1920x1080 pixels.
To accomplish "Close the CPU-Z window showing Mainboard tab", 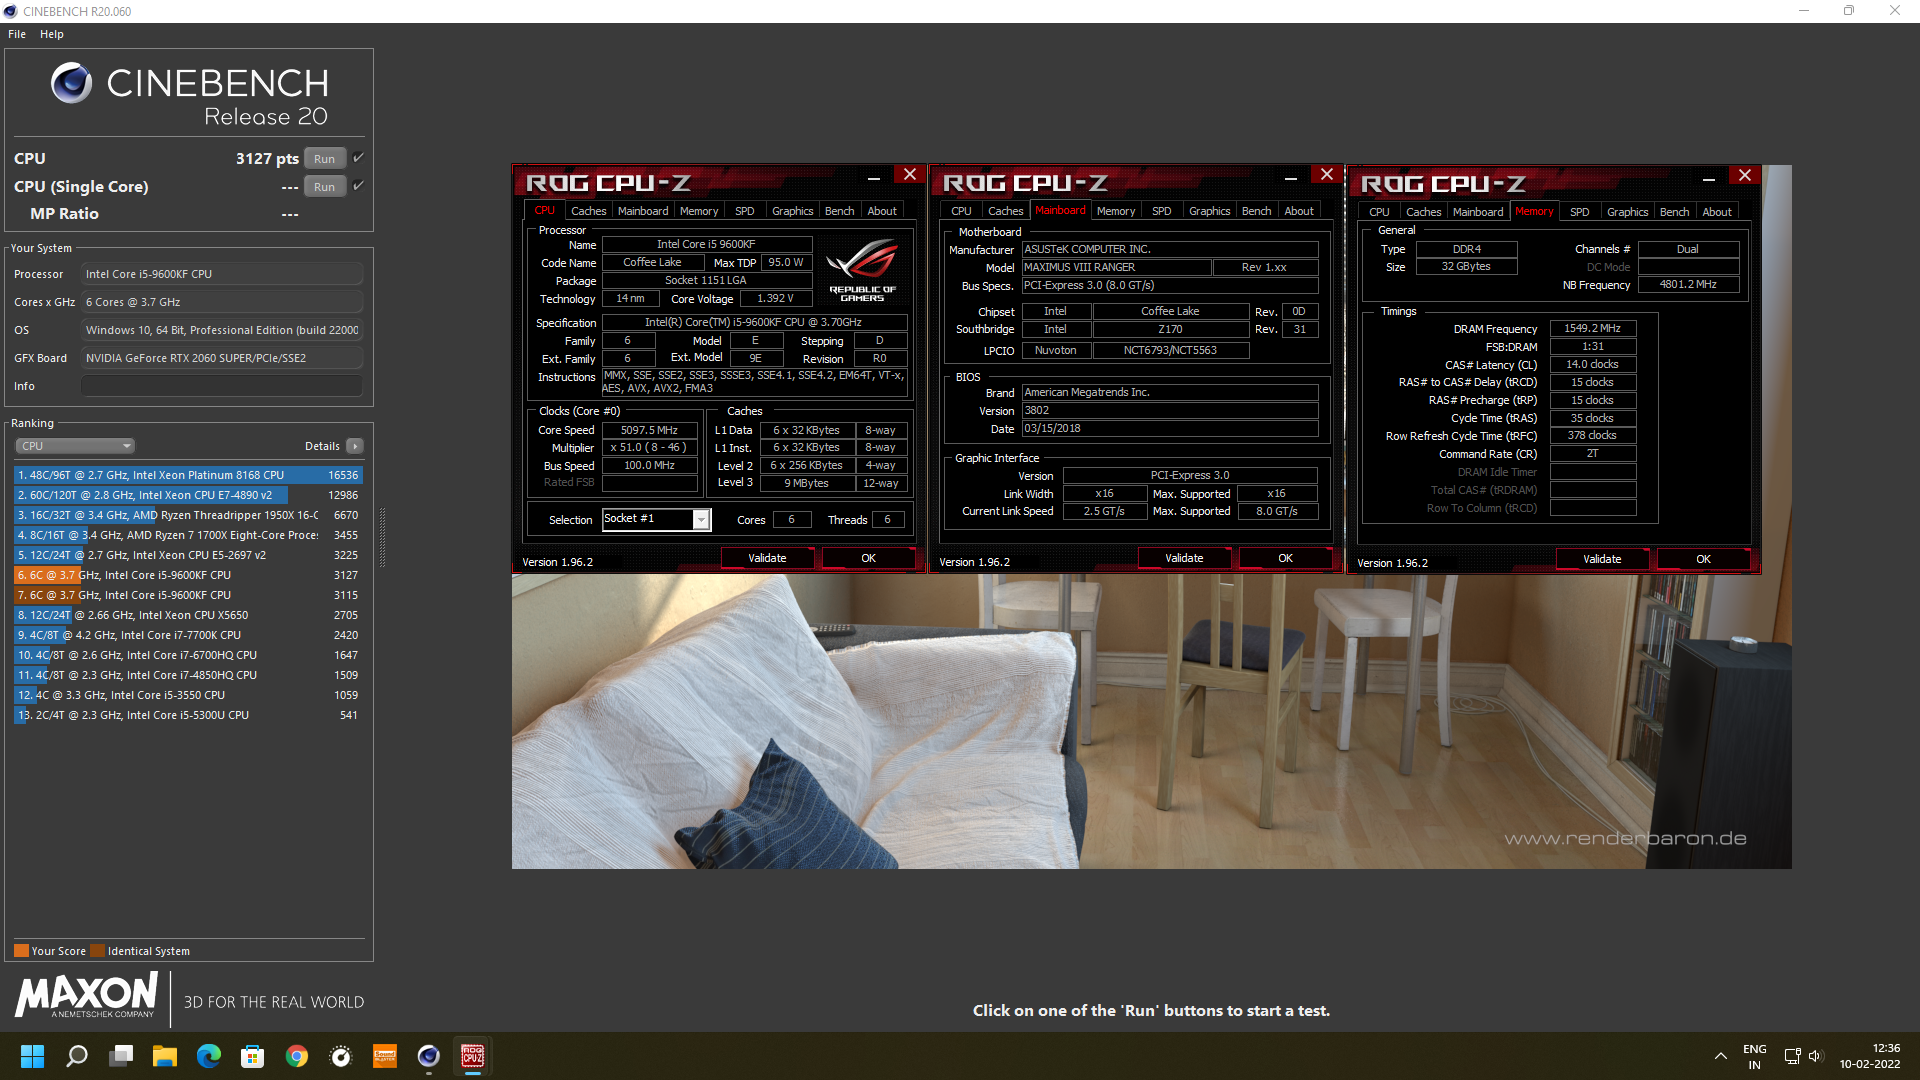I will pyautogui.click(x=1327, y=174).
